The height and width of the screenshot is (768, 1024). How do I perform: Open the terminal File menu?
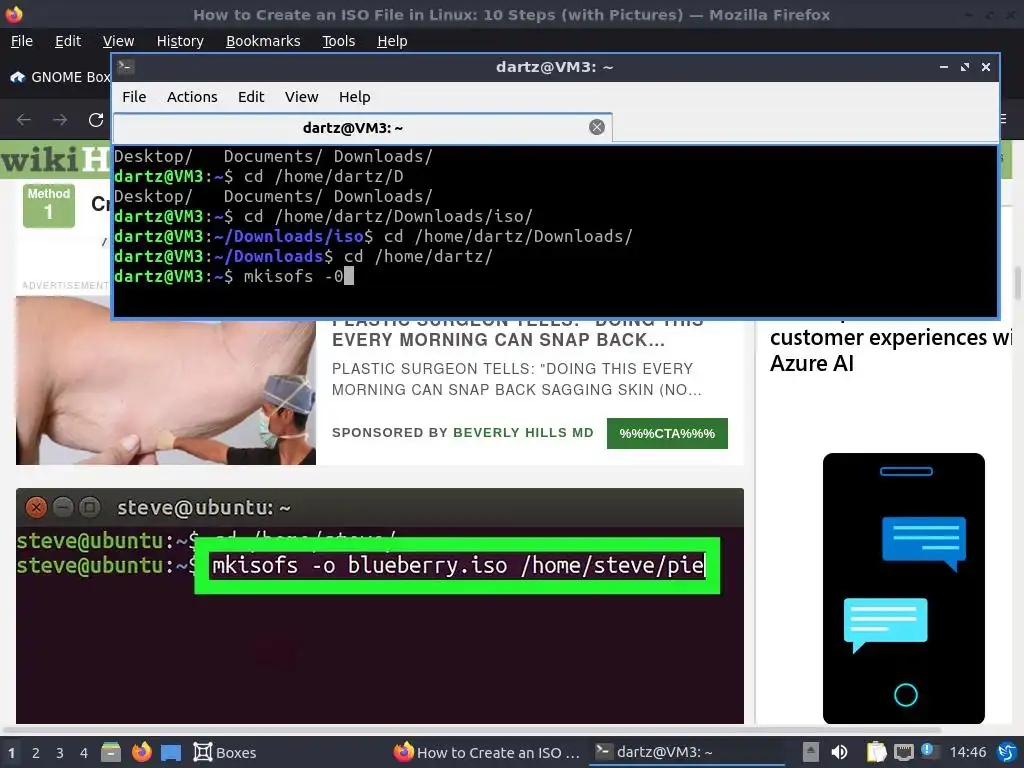click(134, 97)
